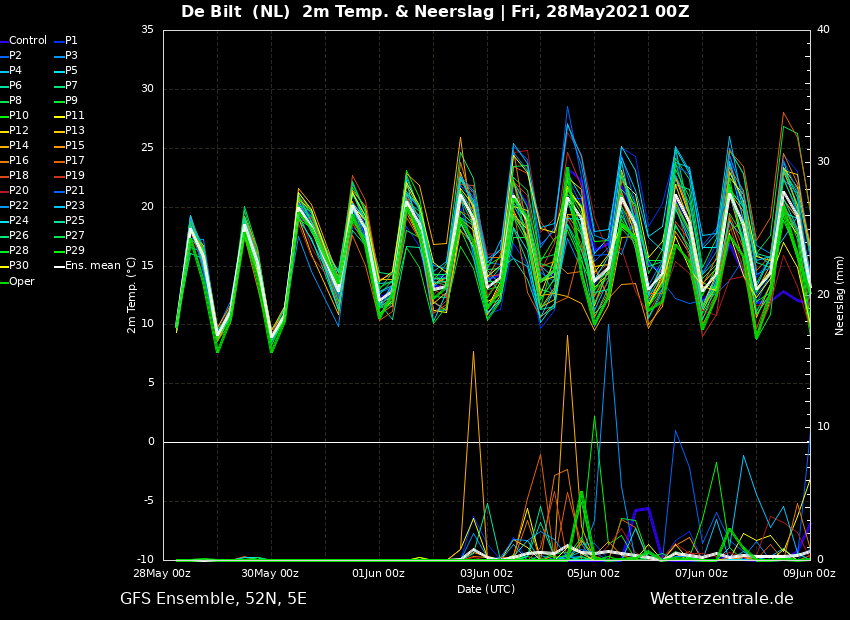This screenshot has height=620, width=850.
Task: Click the GFS Ensemble, 52N, 5E caption
Action: (213, 599)
